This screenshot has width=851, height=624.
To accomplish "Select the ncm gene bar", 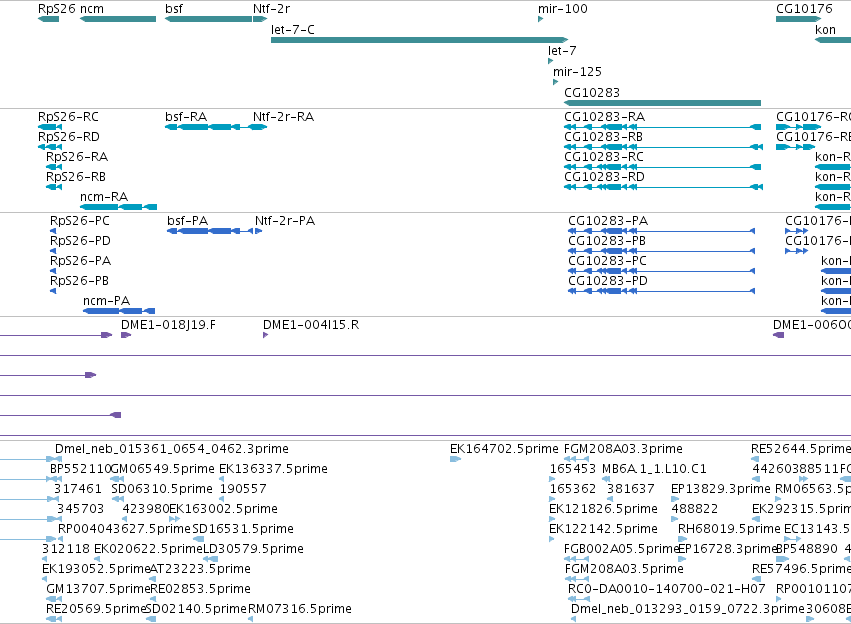I will click(118, 19).
